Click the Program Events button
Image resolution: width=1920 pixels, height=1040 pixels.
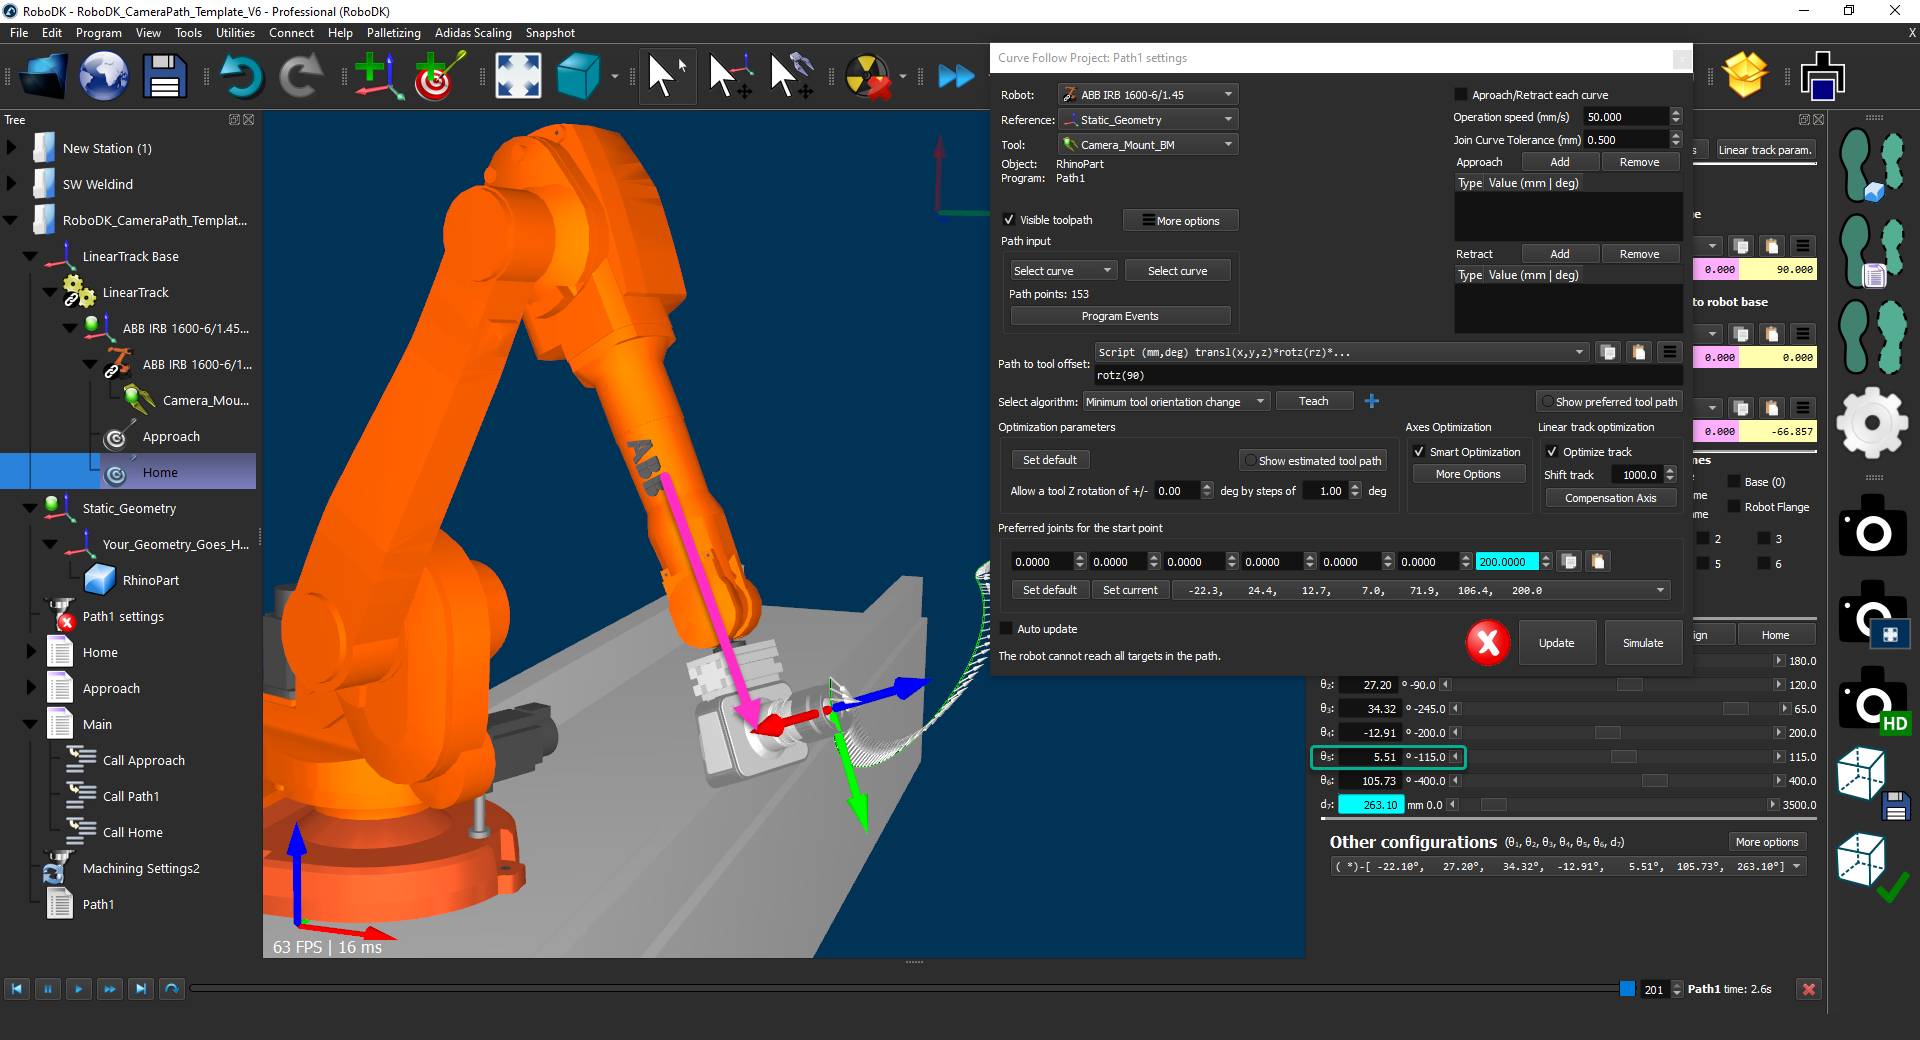tap(1119, 316)
